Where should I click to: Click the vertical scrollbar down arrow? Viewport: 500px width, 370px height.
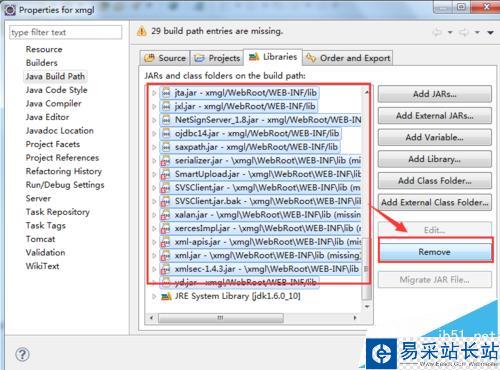[367, 306]
